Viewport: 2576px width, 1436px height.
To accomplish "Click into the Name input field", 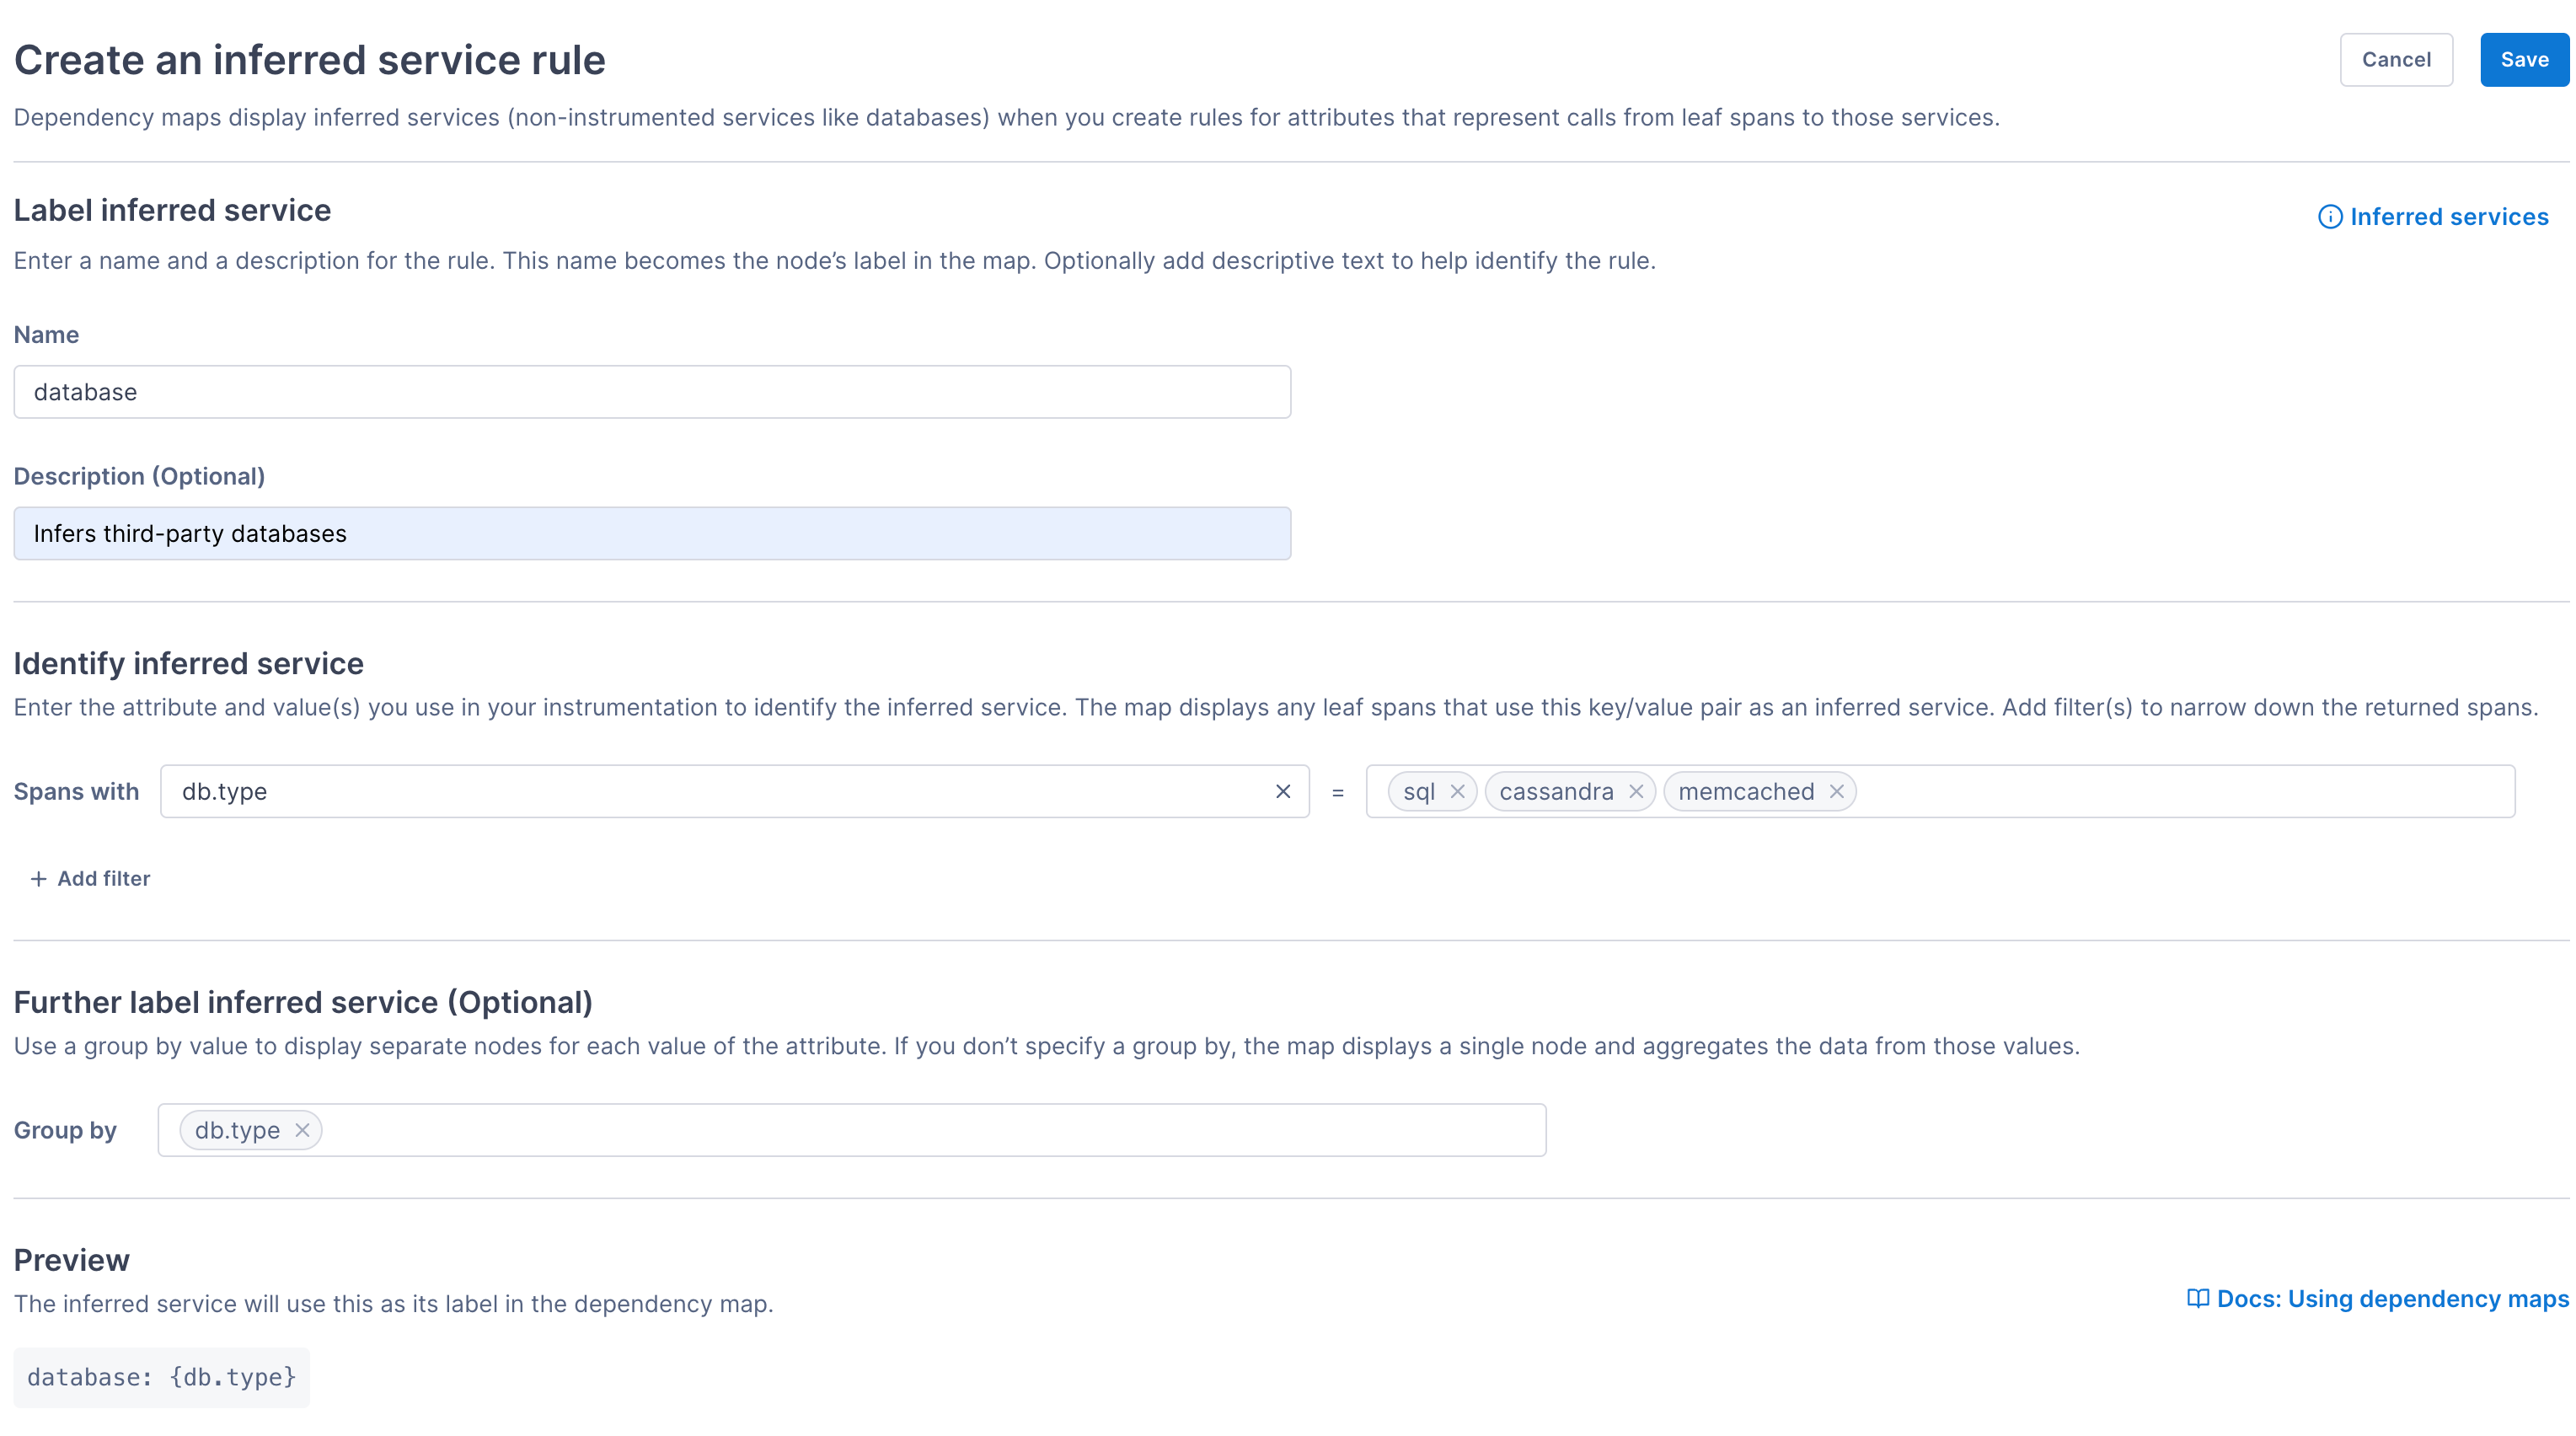I will pyautogui.click(x=651, y=392).
